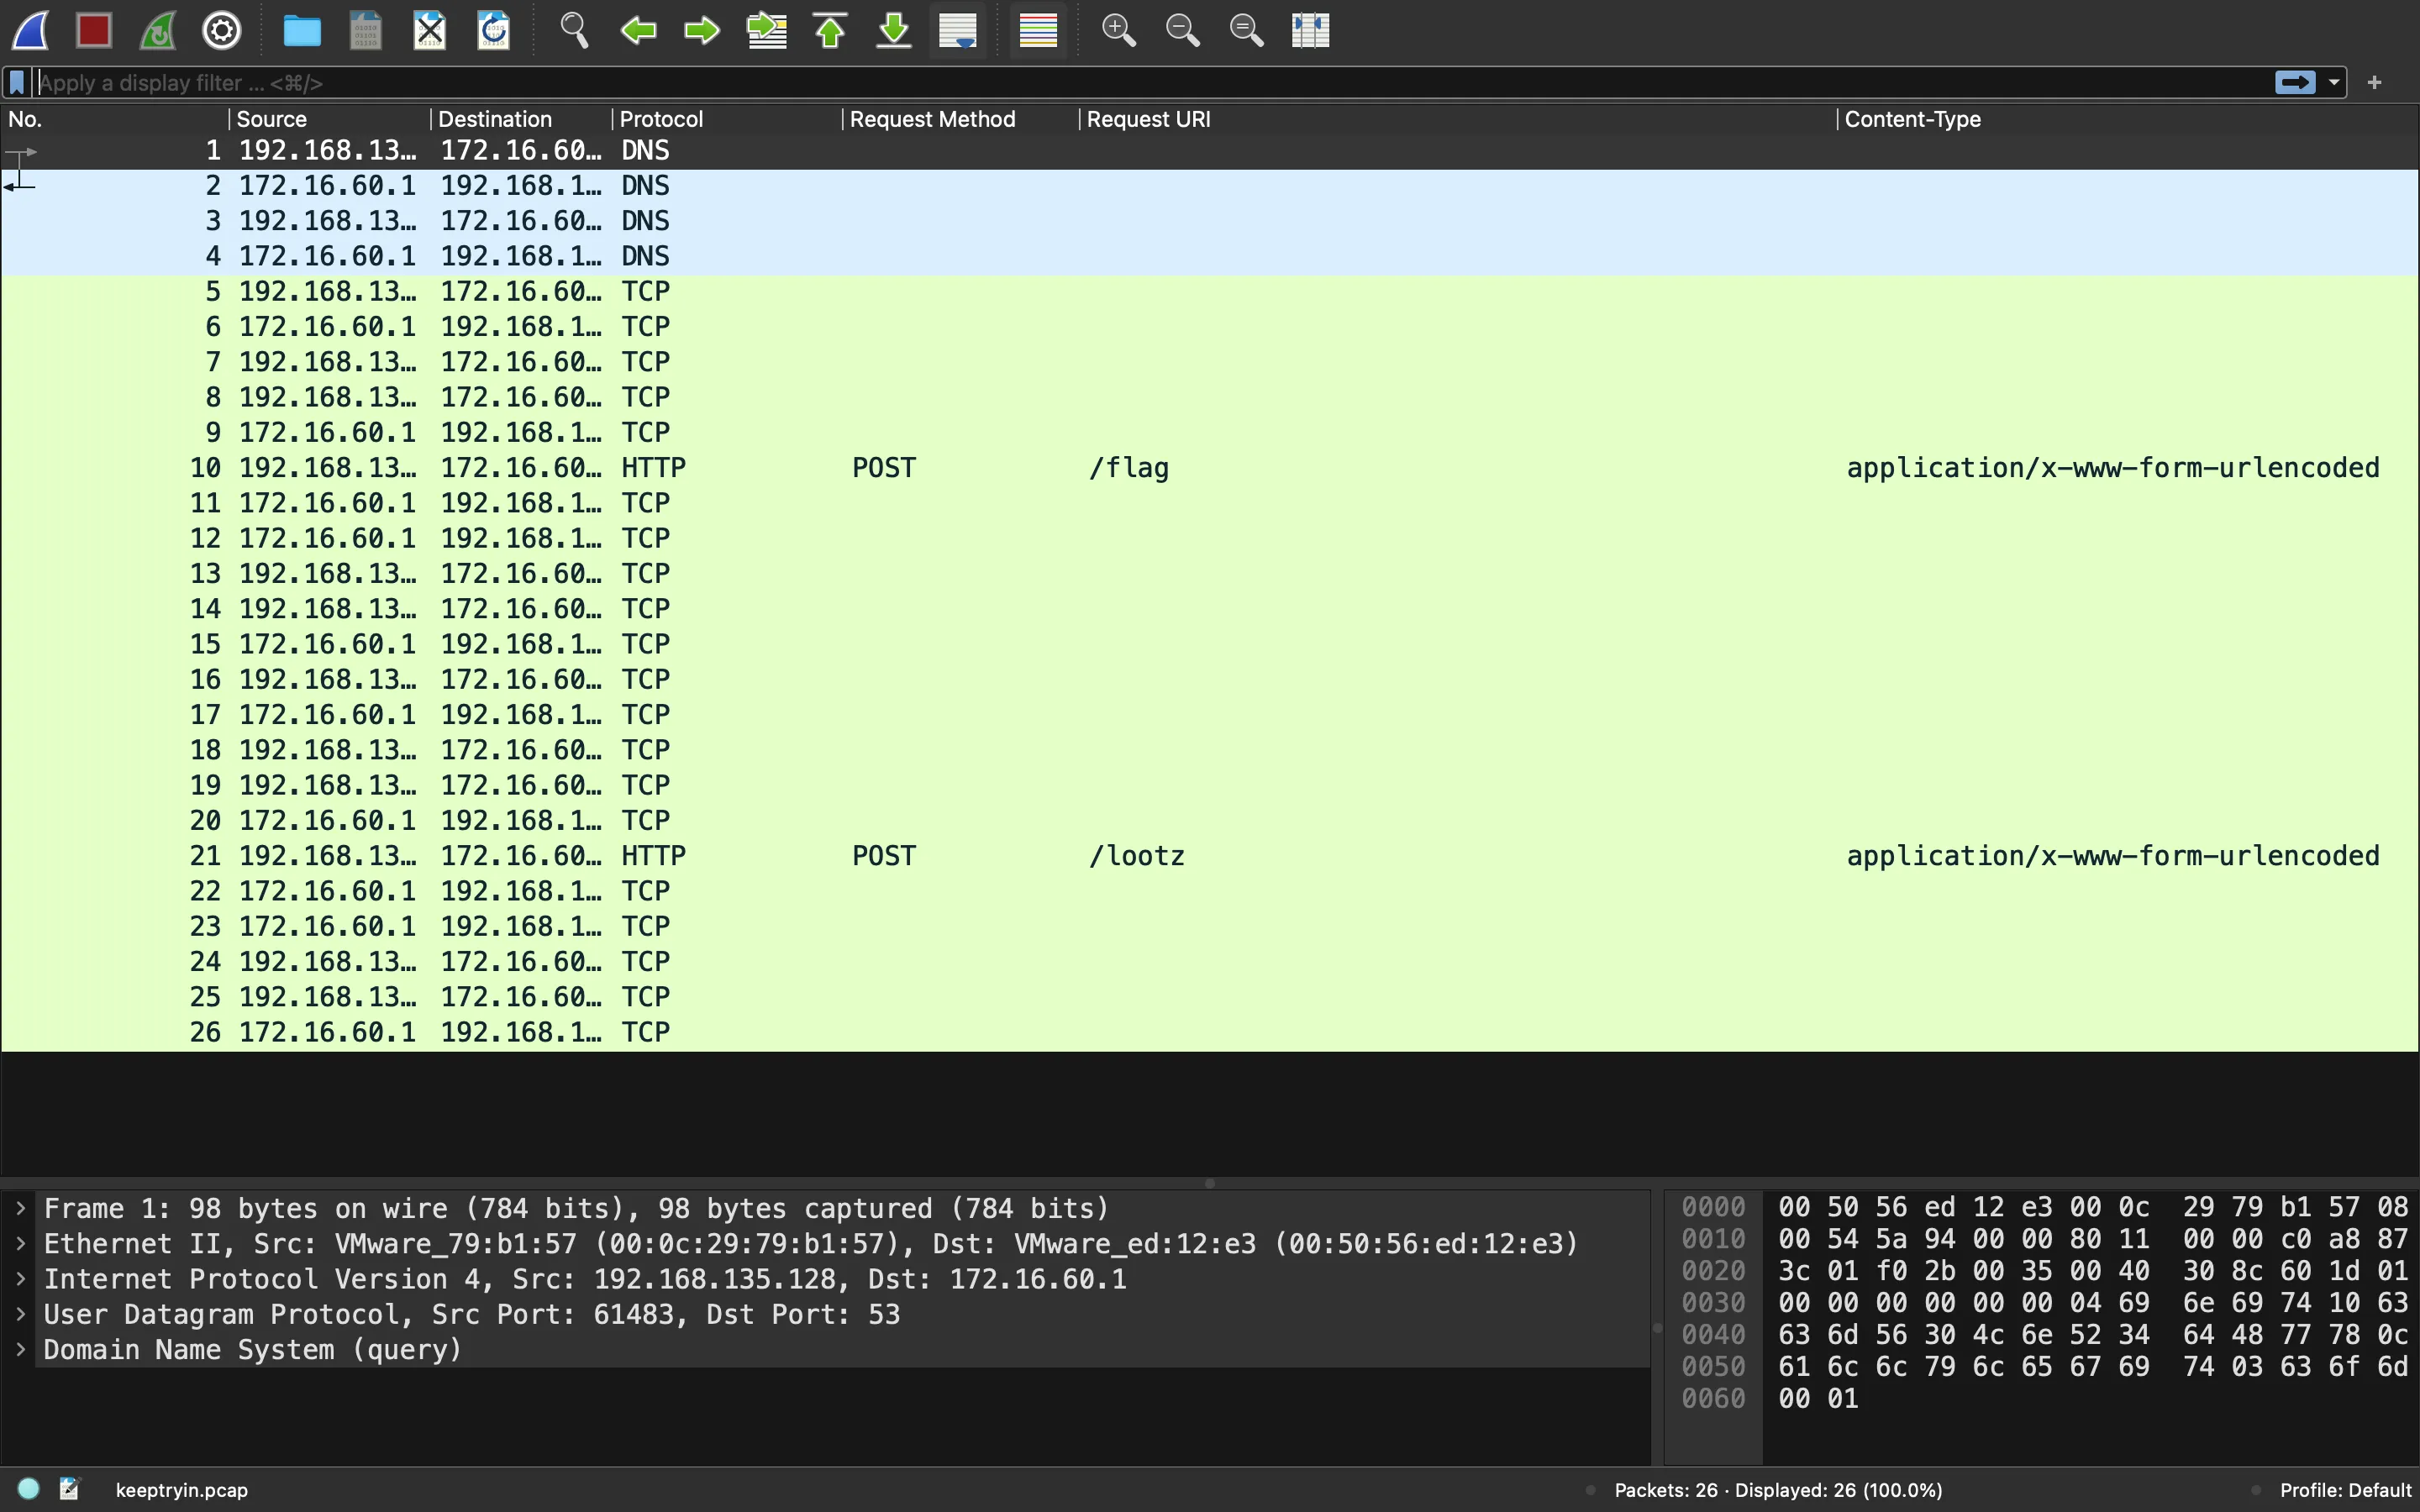The height and width of the screenshot is (1512, 2420).
Task: Reload the capture file icon
Action: 494,30
